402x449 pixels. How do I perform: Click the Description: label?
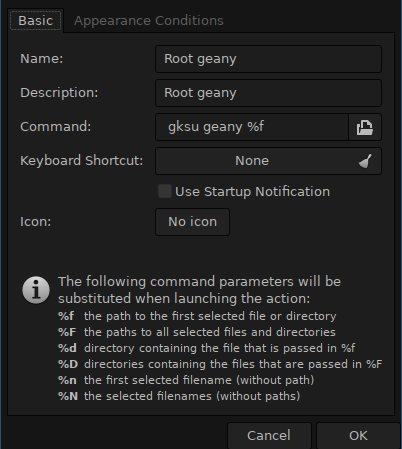pyautogui.click(x=59, y=93)
